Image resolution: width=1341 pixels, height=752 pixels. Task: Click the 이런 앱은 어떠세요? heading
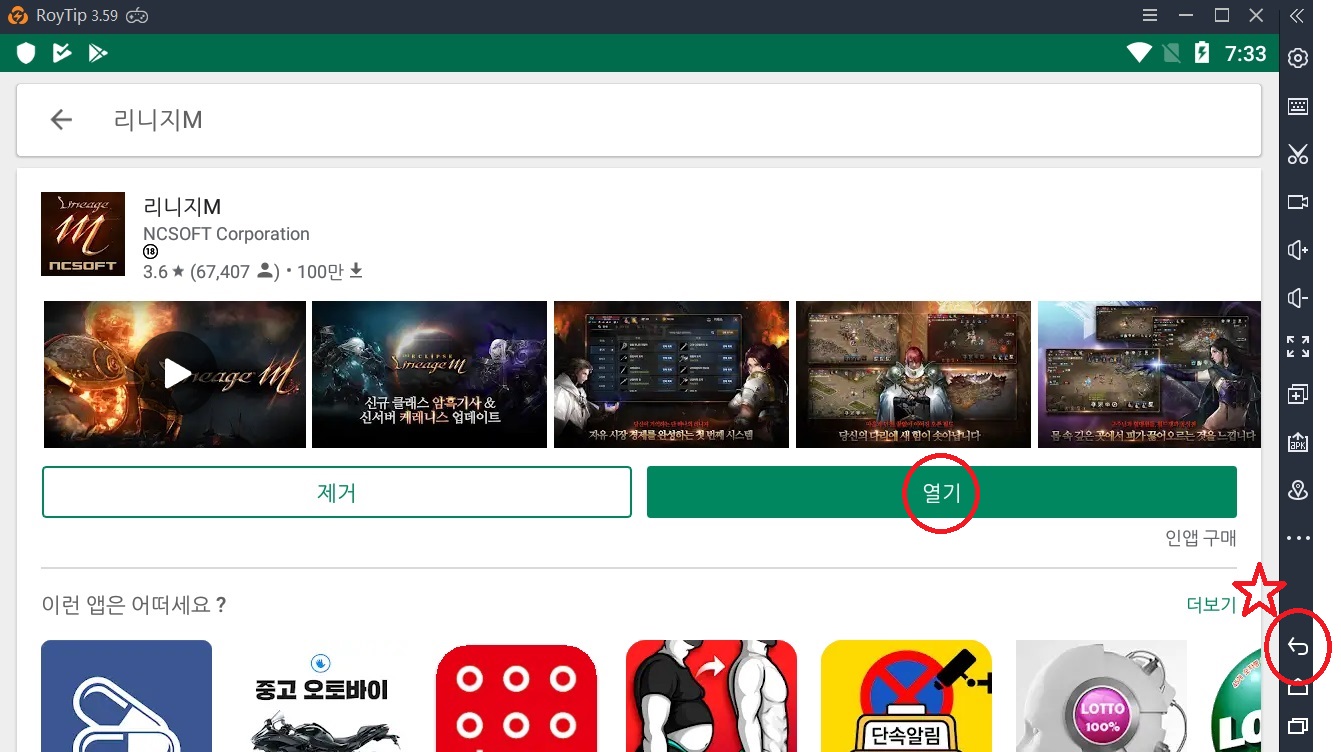[134, 605]
